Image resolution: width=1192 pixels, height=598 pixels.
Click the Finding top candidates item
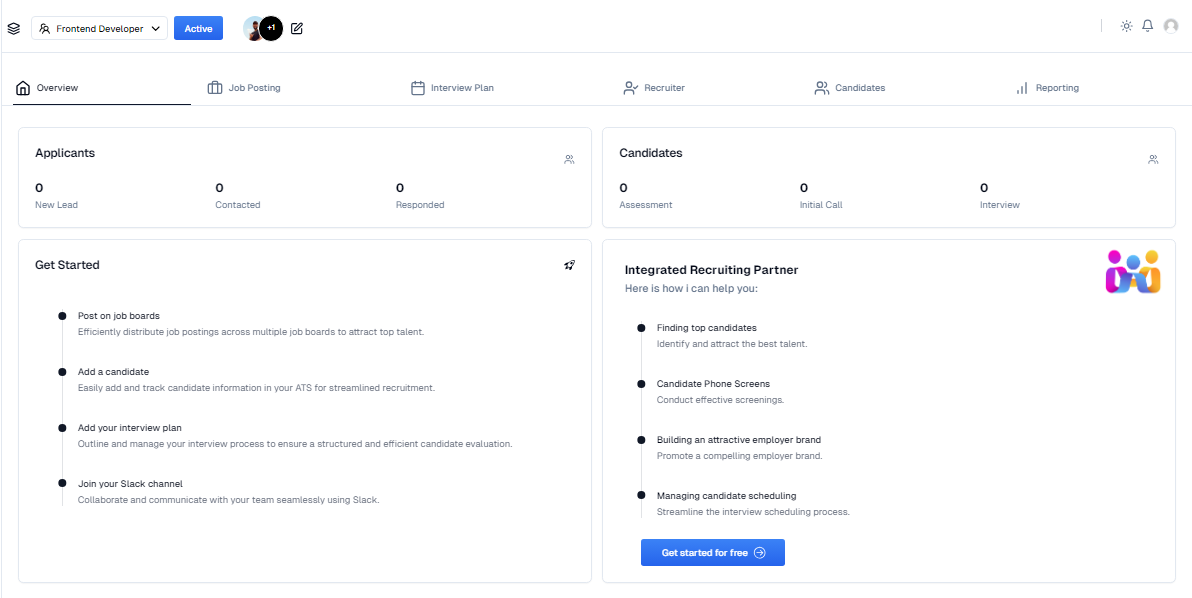(x=731, y=336)
